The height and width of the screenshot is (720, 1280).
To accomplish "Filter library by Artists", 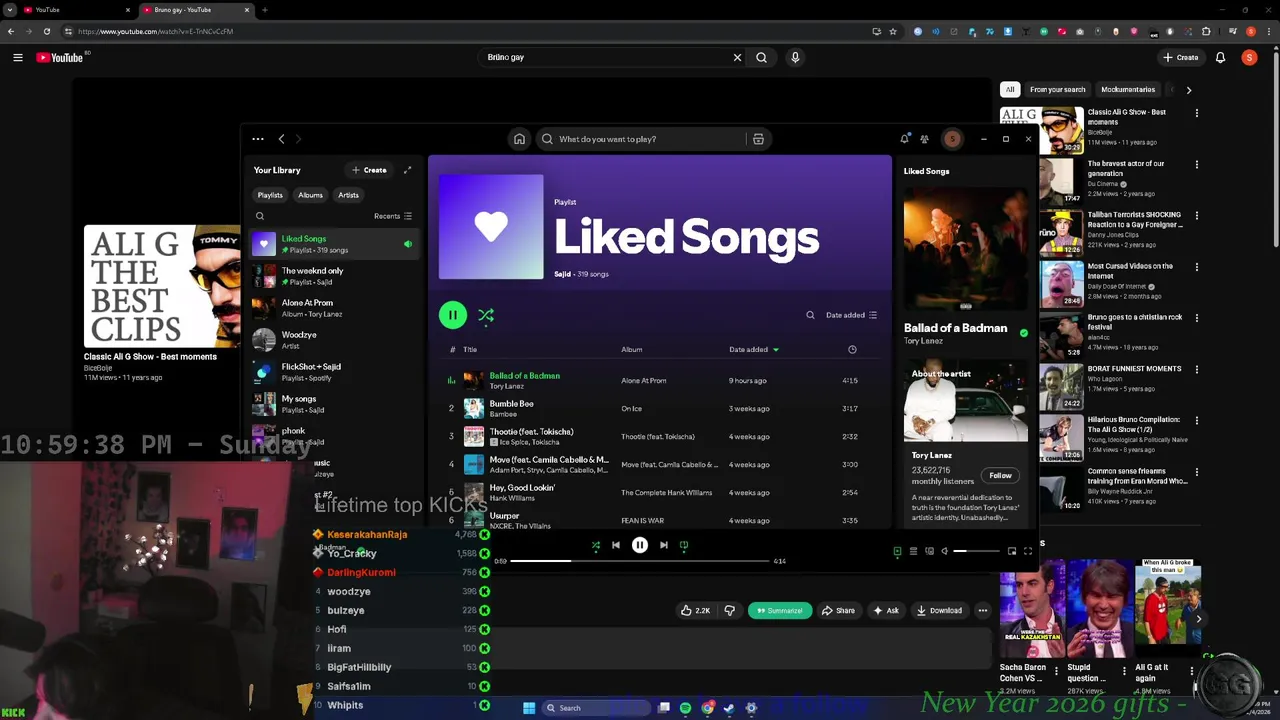I will point(348,195).
